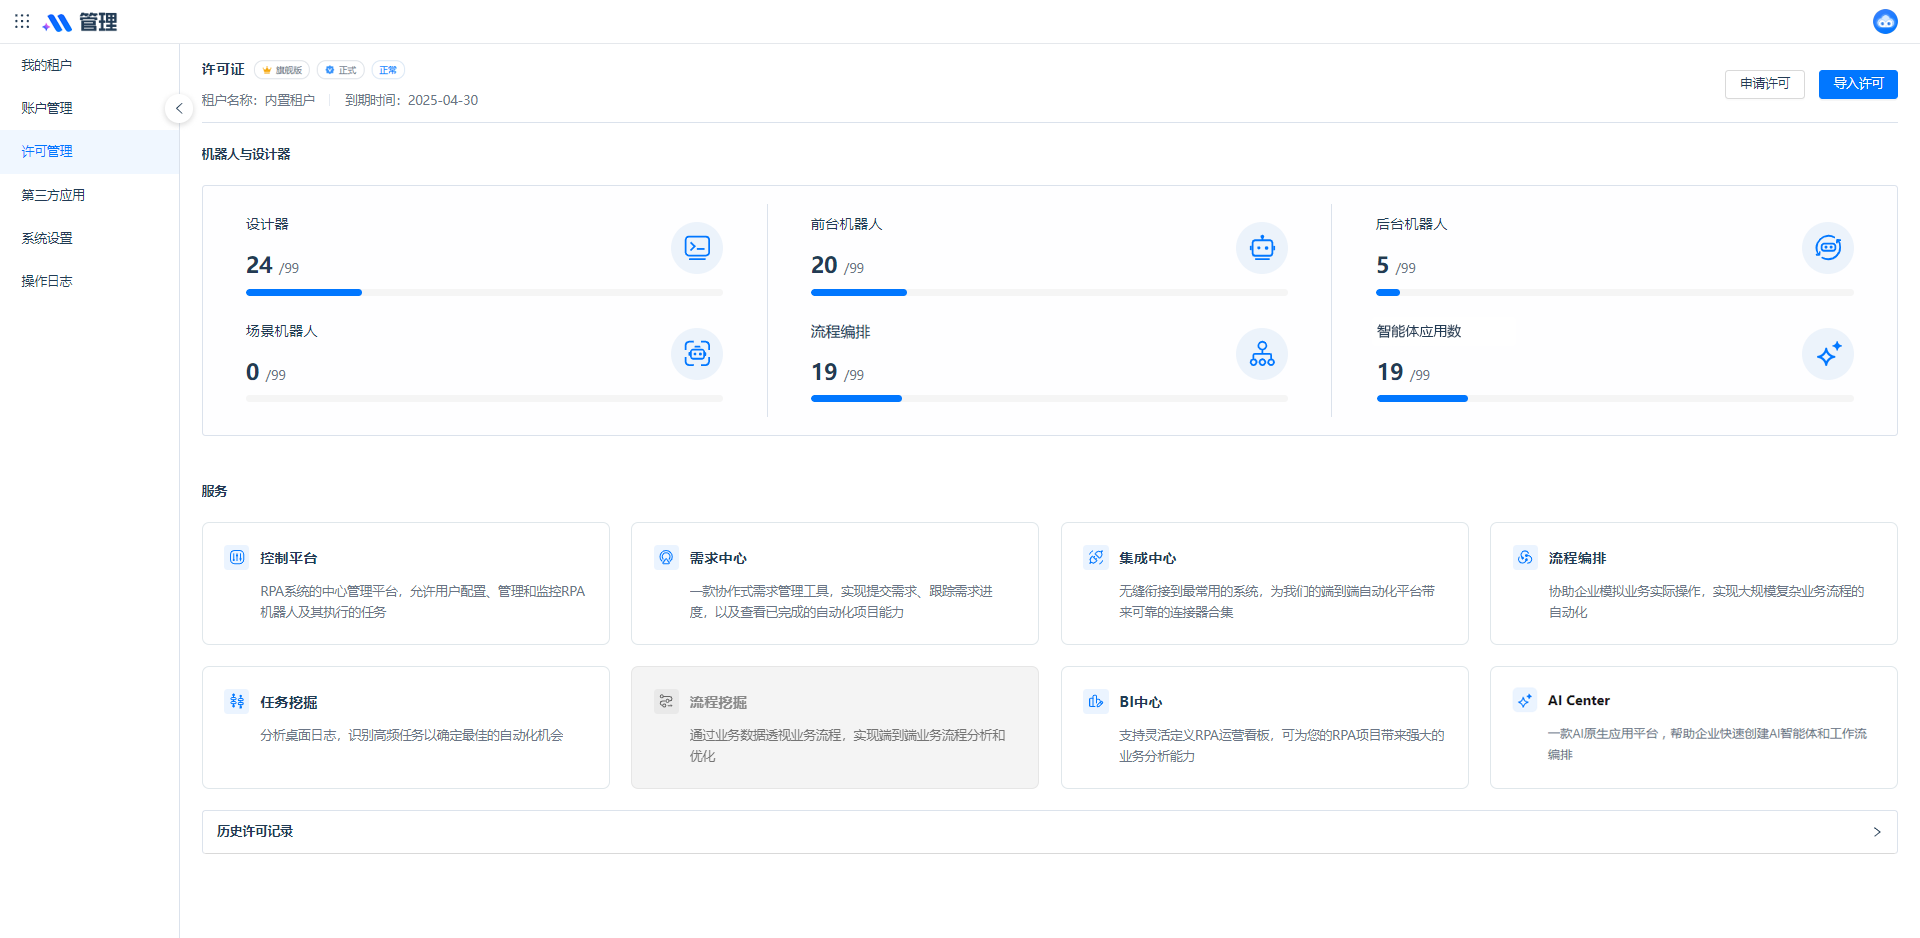Go to 账户管理 in the sidebar

pos(47,108)
